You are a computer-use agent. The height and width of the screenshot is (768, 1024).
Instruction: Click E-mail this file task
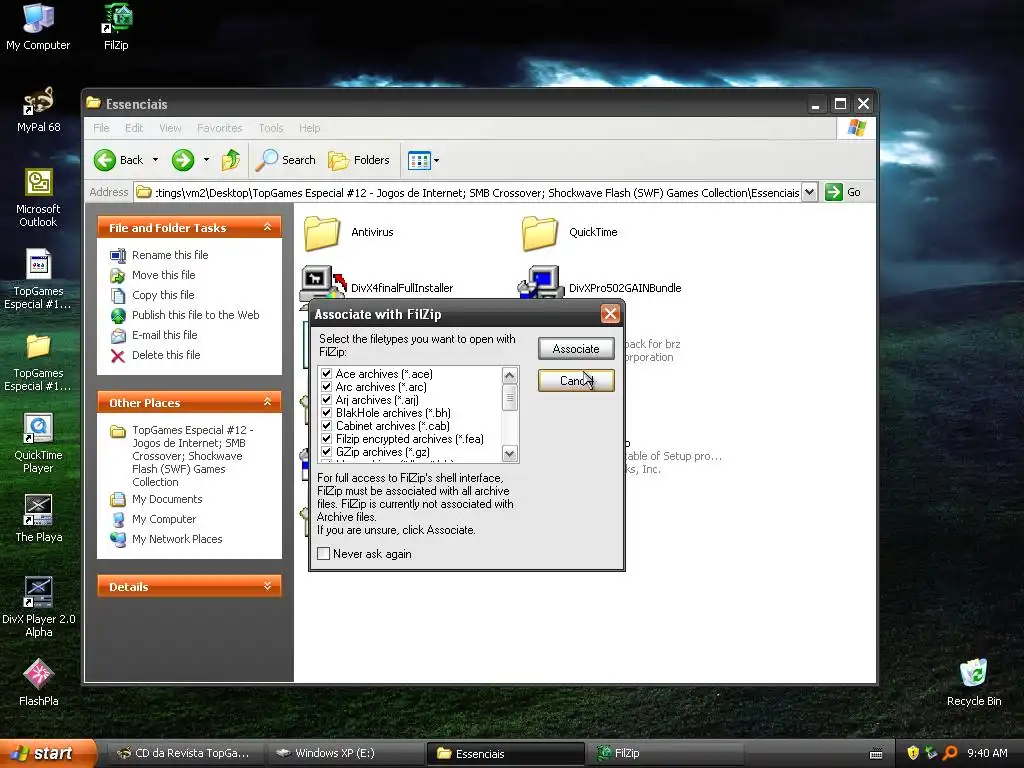click(164, 335)
